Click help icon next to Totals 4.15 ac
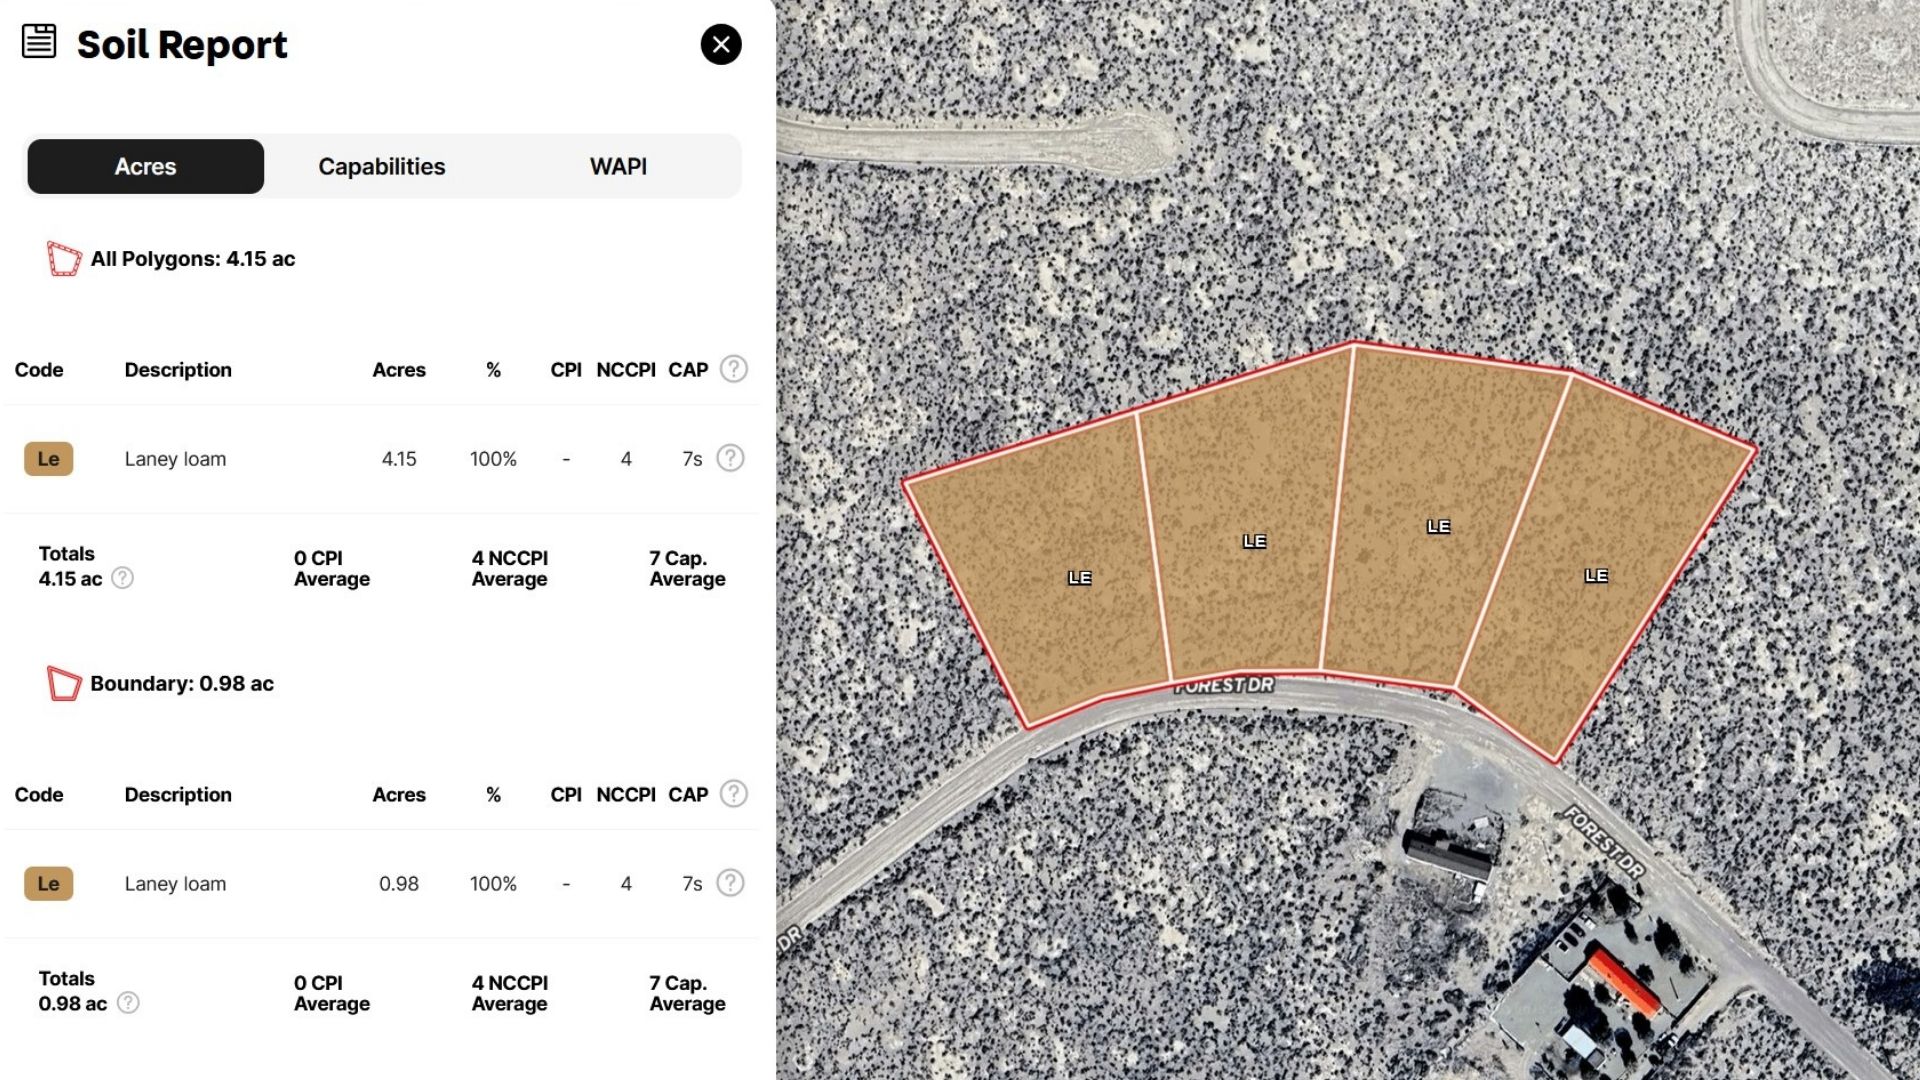The width and height of the screenshot is (1920, 1080). (x=122, y=578)
